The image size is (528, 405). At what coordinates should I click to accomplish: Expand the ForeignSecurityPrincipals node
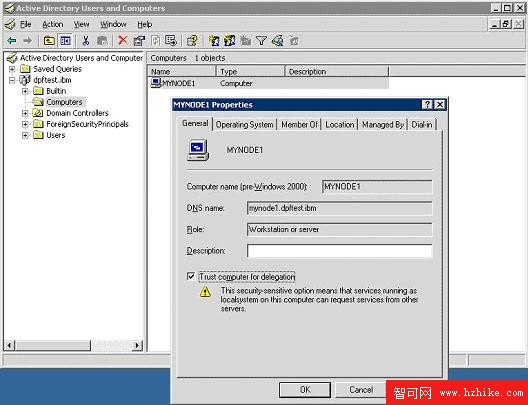click(x=25, y=124)
